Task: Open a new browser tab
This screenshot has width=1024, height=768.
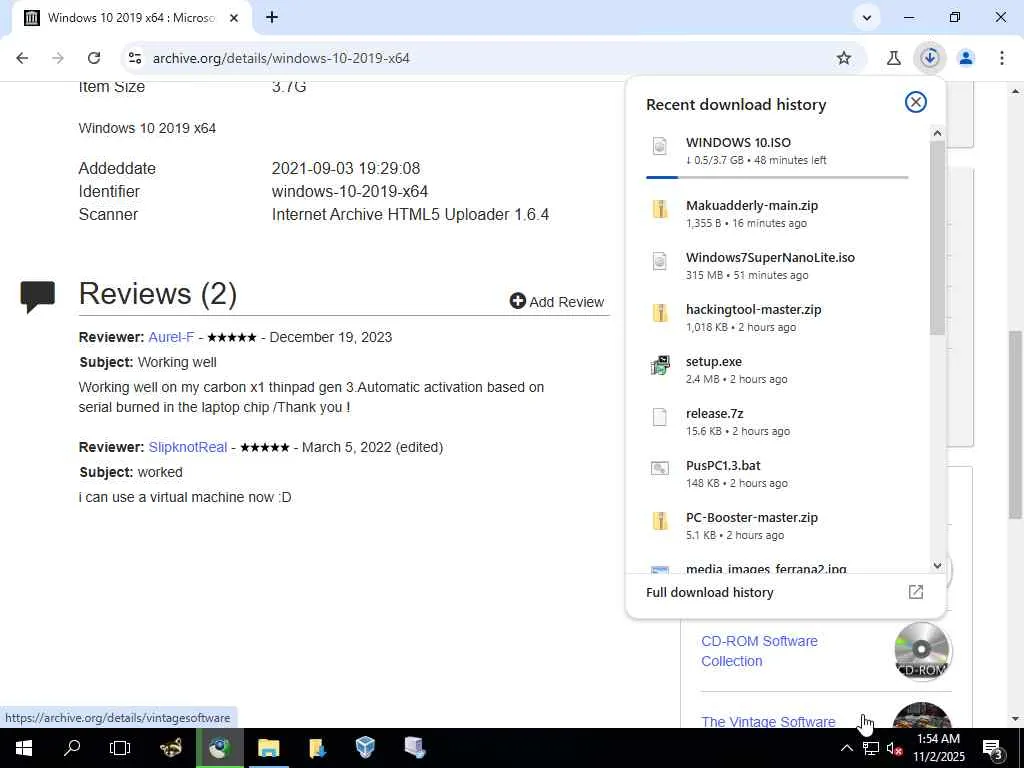Action: tap(272, 18)
